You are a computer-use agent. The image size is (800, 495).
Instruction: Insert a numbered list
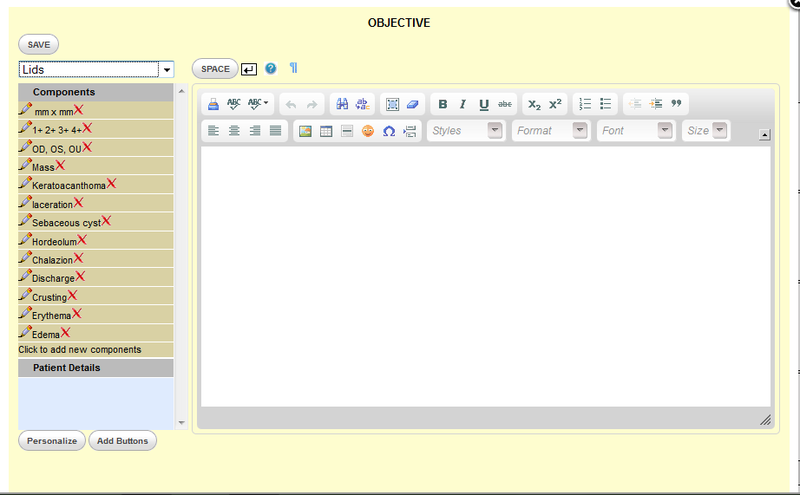pos(585,104)
